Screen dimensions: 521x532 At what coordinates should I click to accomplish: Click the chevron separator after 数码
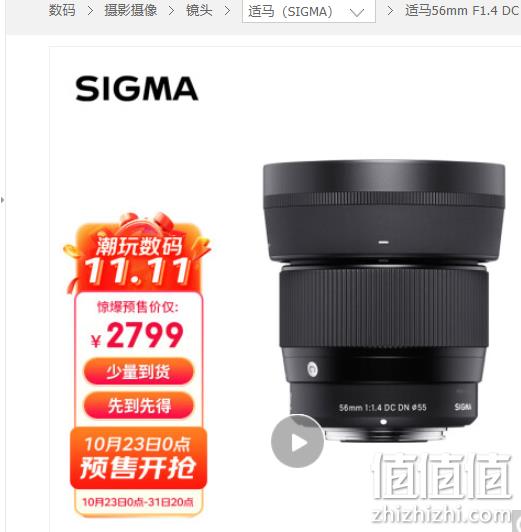(x=90, y=11)
